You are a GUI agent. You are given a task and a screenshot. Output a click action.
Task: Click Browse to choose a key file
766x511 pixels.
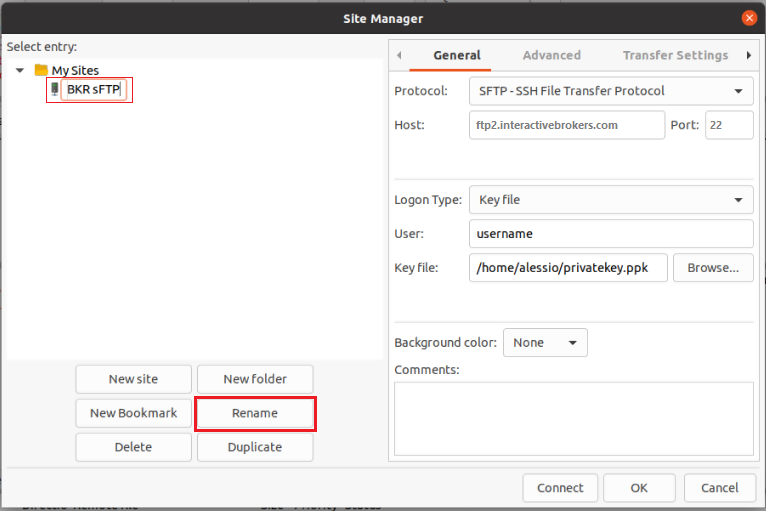(713, 268)
